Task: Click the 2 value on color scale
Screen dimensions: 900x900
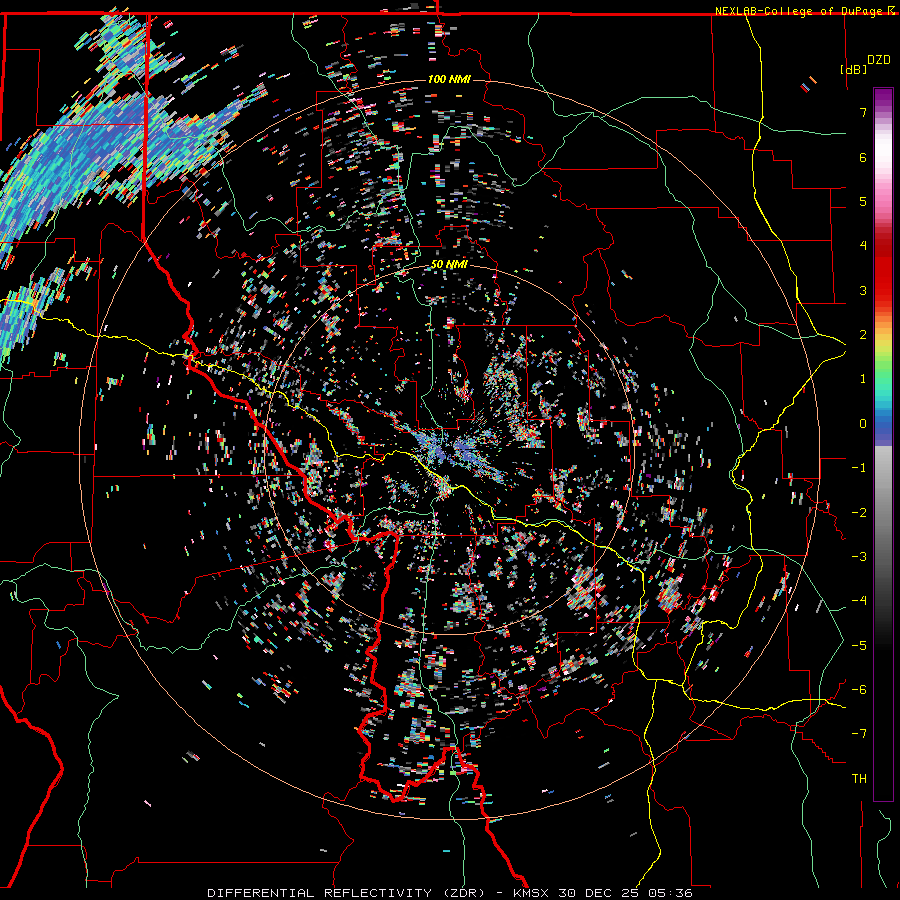Action: pos(863,335)
